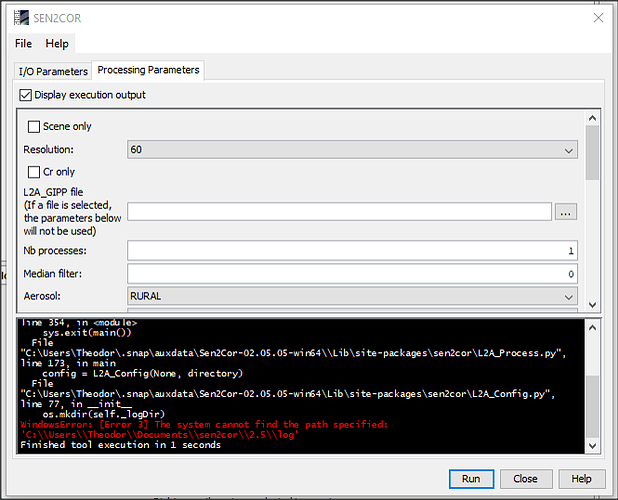Image resolution: width=618 pixels, height=500 pixels.
Task: Close the SEN2COR window
Action: click(x=598, y=18)
